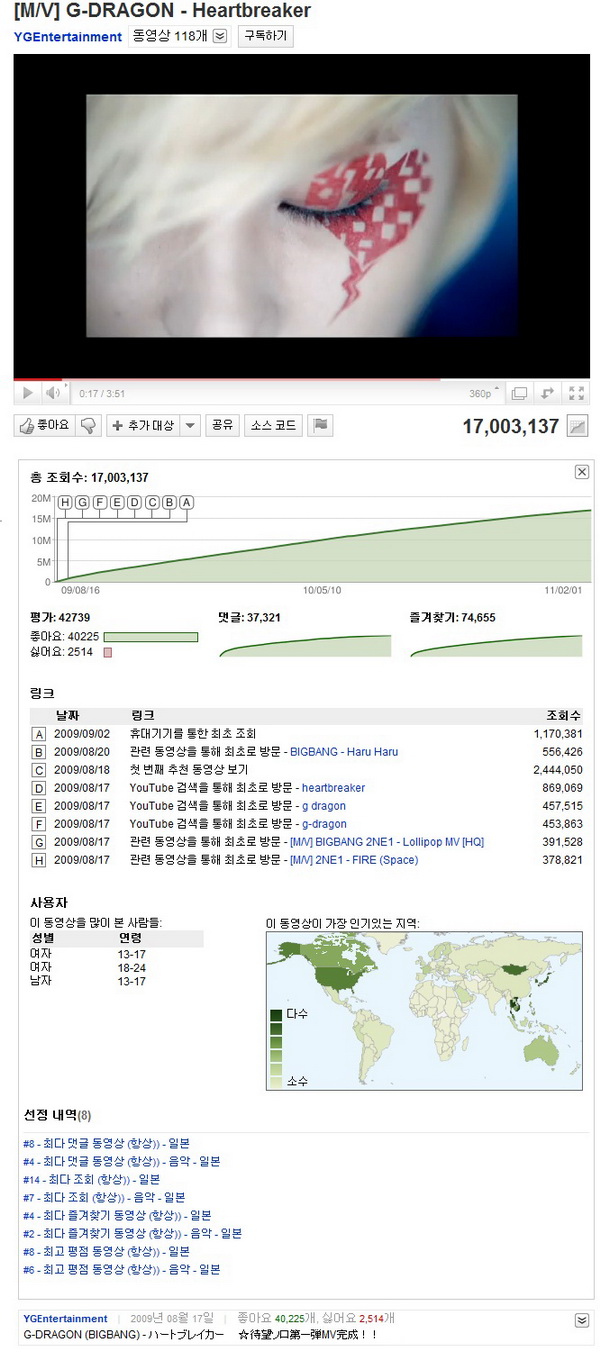Select chart marker E
Viewport: 600px width, 1352px height.
[x=117, y=502]
